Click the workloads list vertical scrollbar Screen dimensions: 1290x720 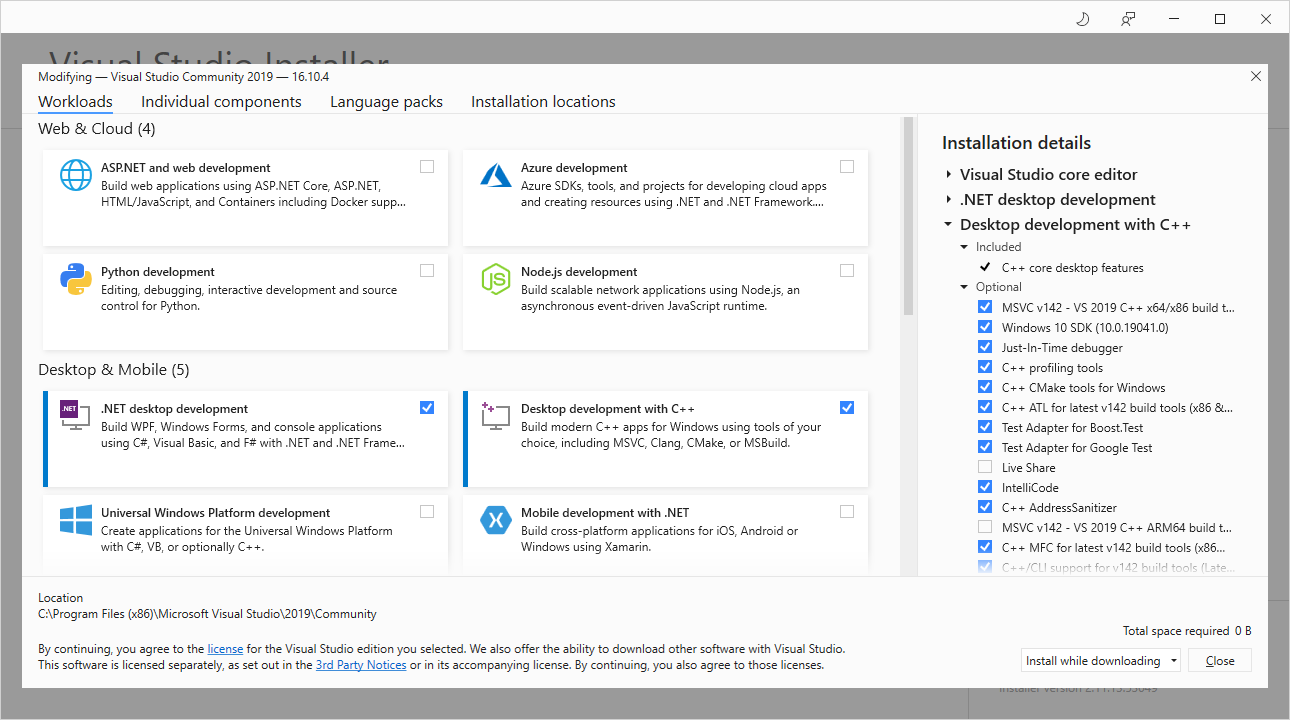click(x=909, y=215)
